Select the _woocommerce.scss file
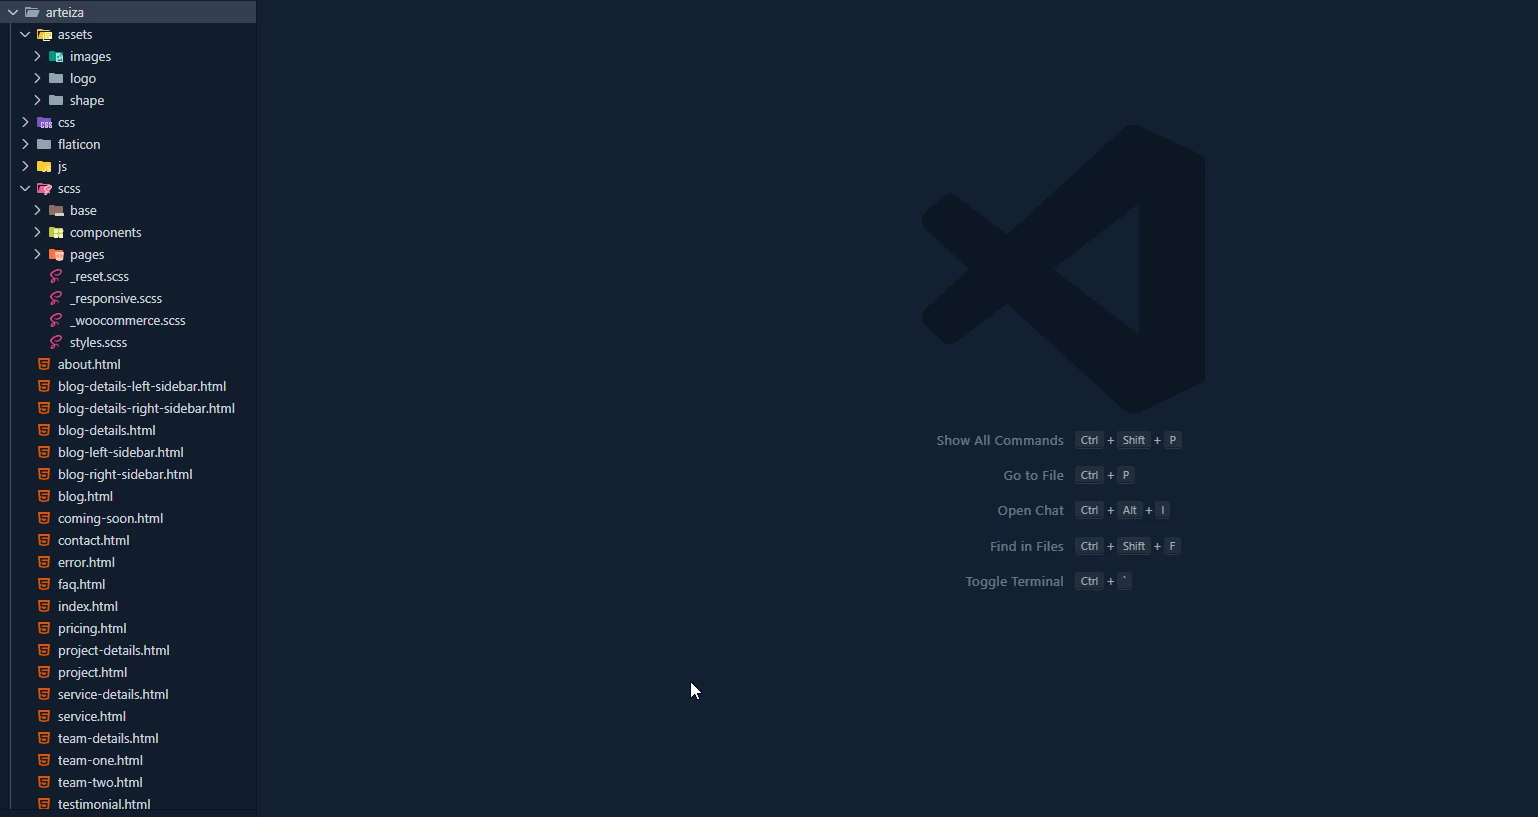The image size is (1538, 817). click(127, 321)
